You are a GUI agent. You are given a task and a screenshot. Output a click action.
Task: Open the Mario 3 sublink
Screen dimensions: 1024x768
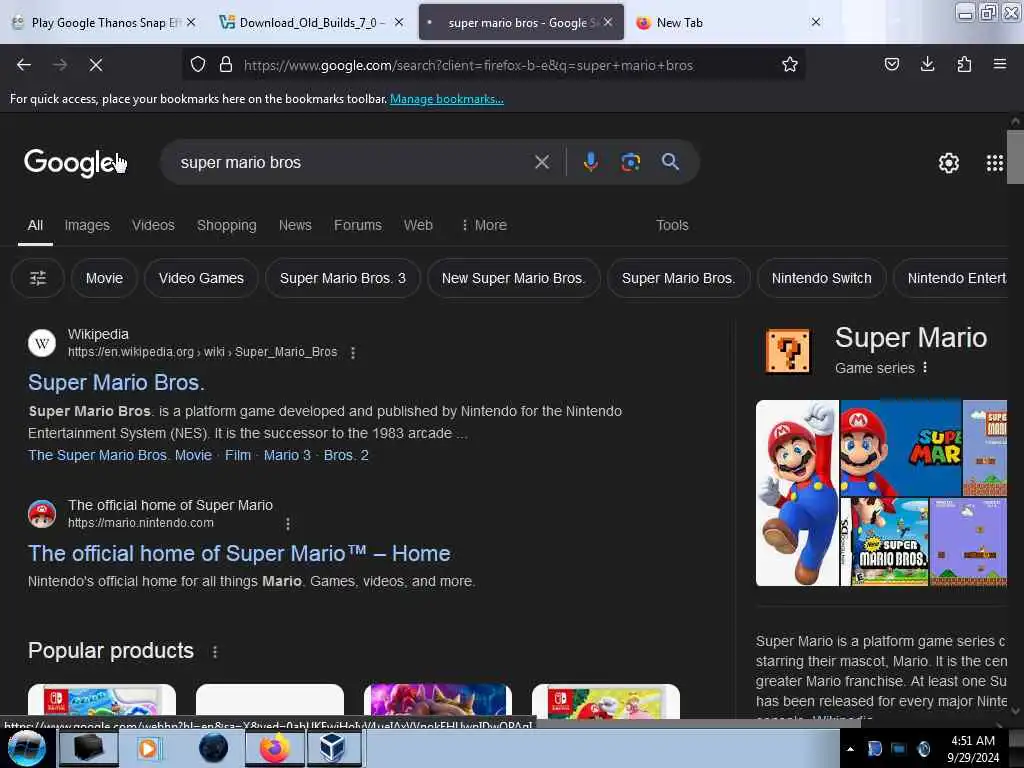tap(287, 455)
